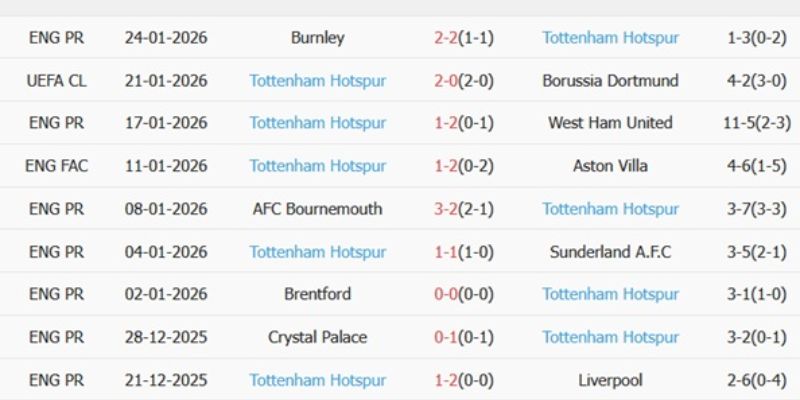Viewport: 800px width, 400px height.
Task: Select the ENG FAC competition label
Action: click(x=57, y=166)
